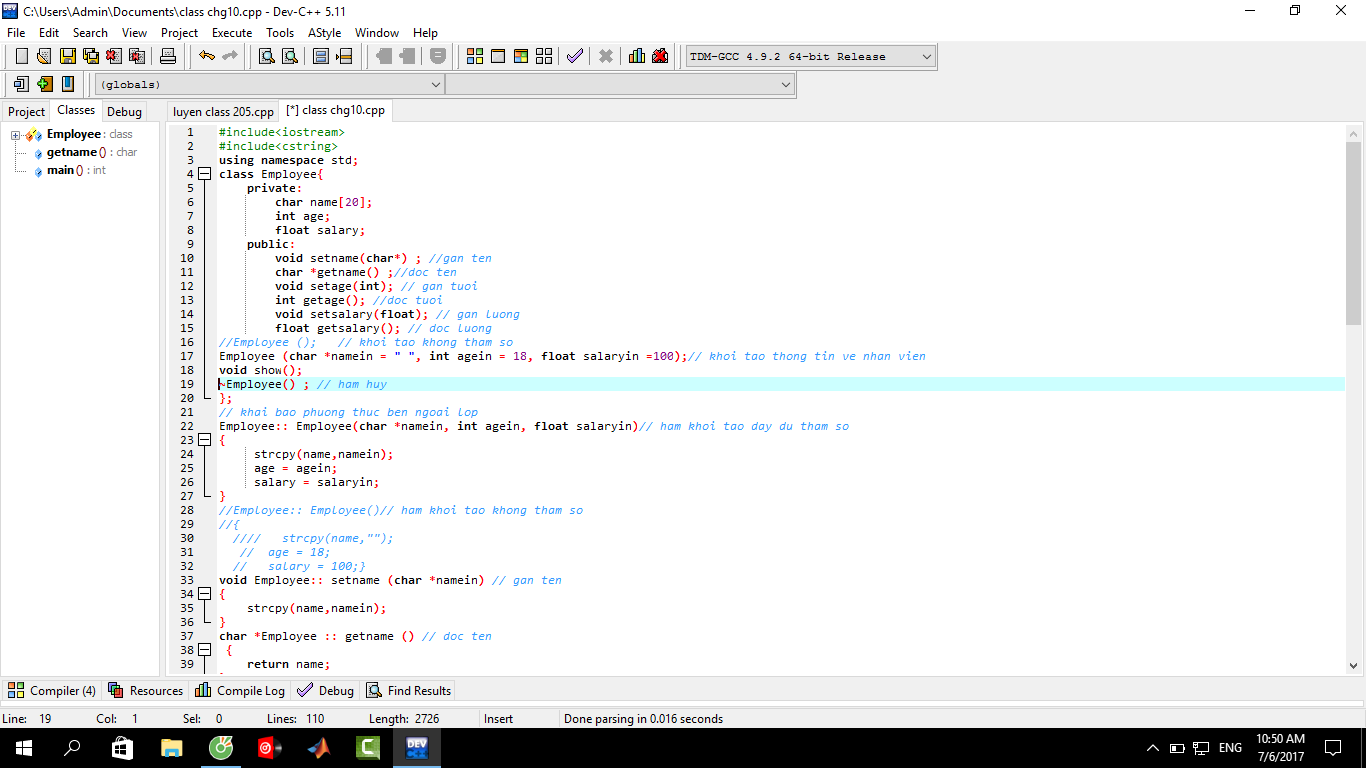Click the Save file floppy icon

click(68, 56)
